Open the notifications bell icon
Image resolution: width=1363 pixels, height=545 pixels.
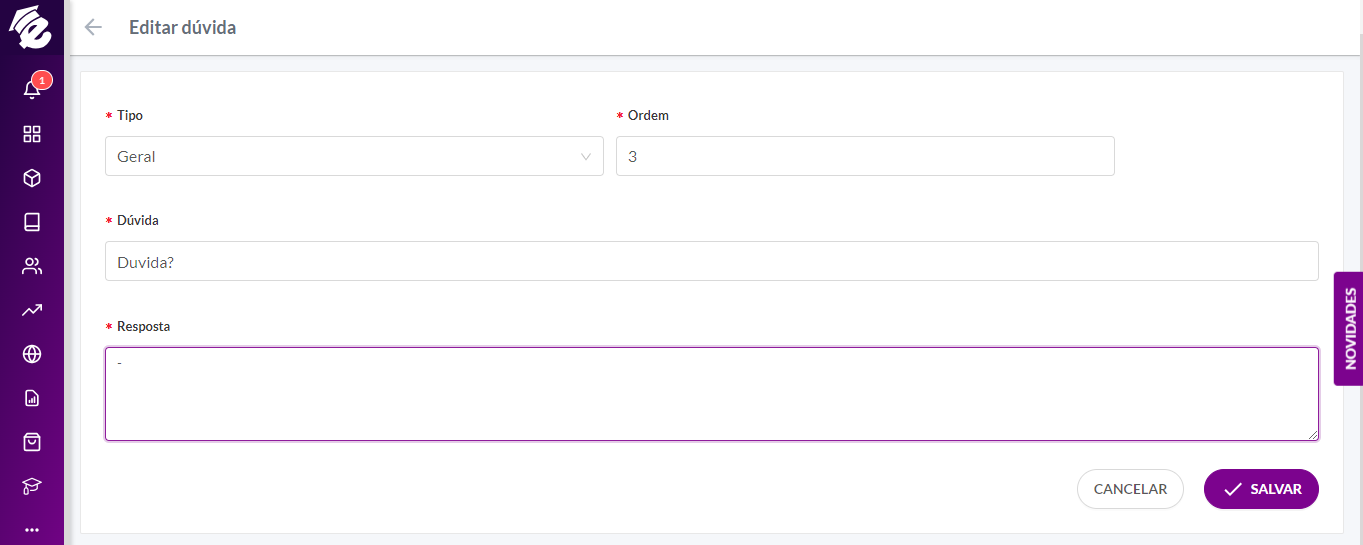pos(32,90)
